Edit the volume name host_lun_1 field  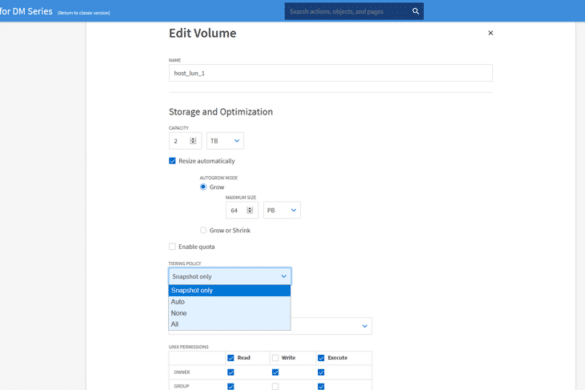(x=331, y=73)
